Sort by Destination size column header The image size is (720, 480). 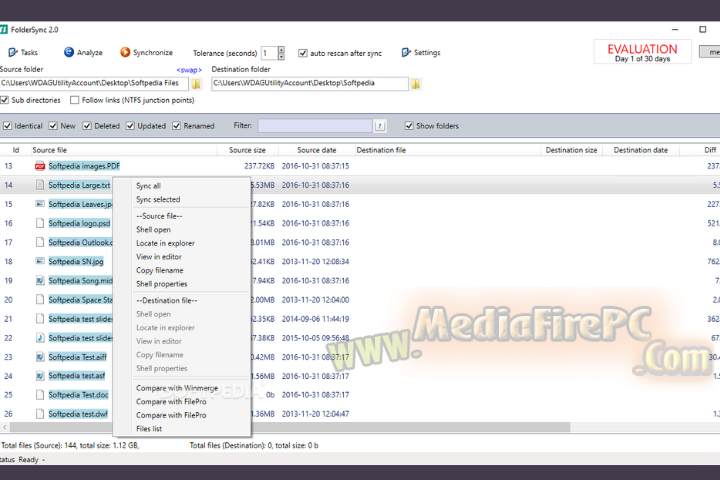click(571, 150)
